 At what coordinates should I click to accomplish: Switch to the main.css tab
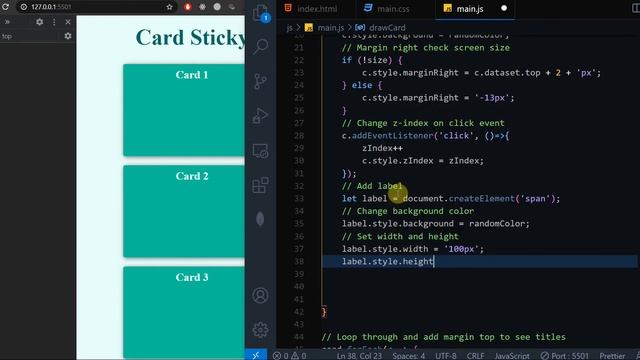[x=387, y=9]
